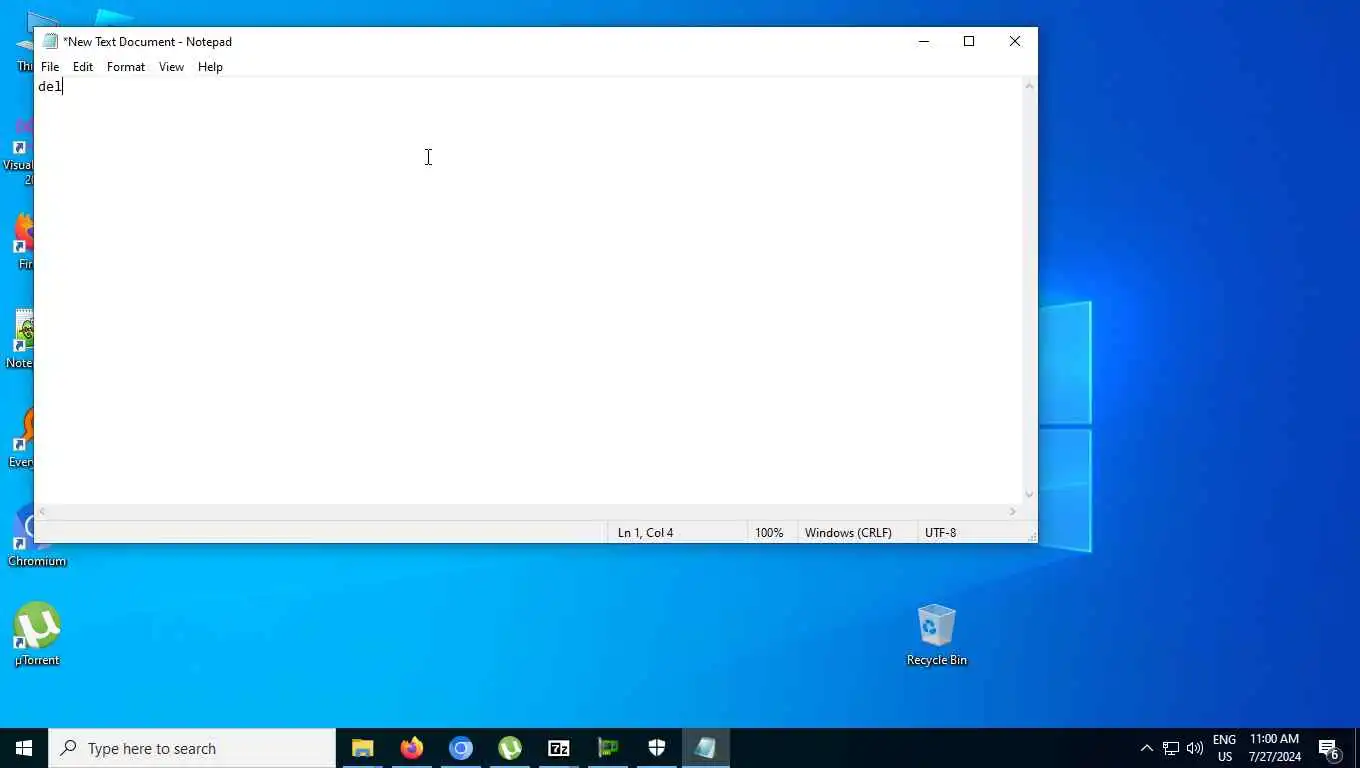Open the View menu in Notepad
Screen dimensions: 1360x768
tap(171, 67)
